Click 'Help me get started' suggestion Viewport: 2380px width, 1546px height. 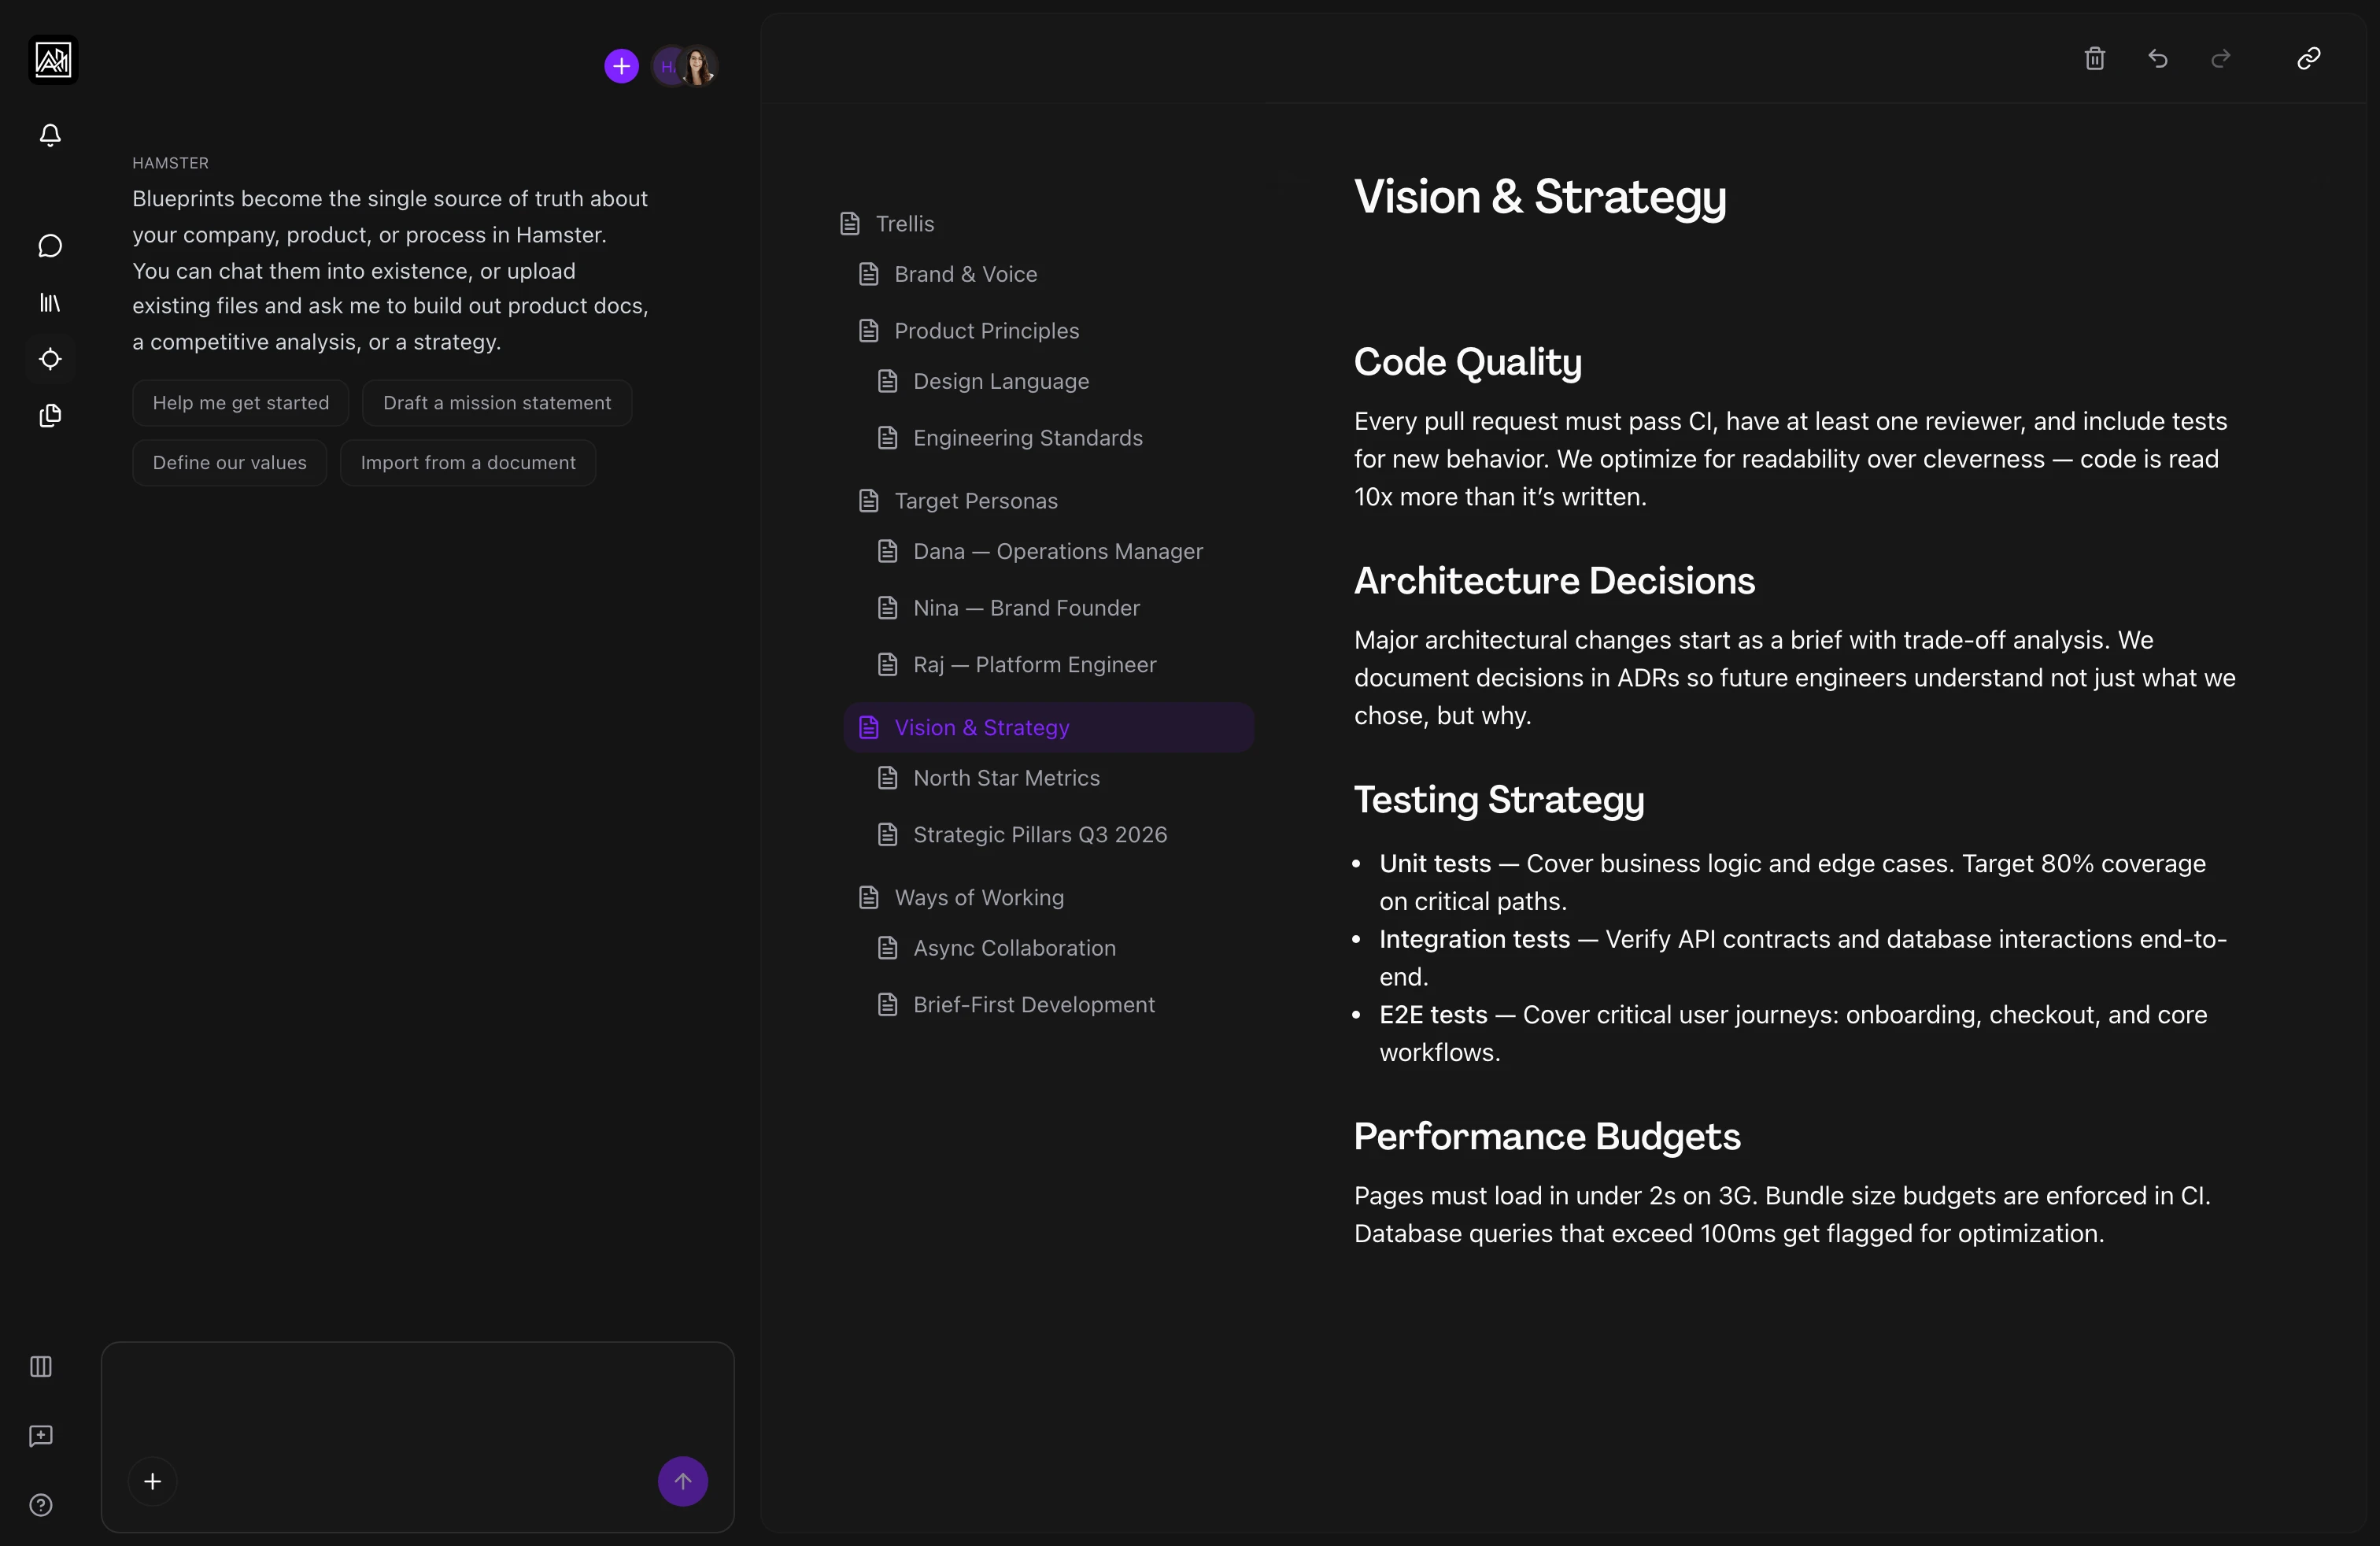click(x=240, y=403)
